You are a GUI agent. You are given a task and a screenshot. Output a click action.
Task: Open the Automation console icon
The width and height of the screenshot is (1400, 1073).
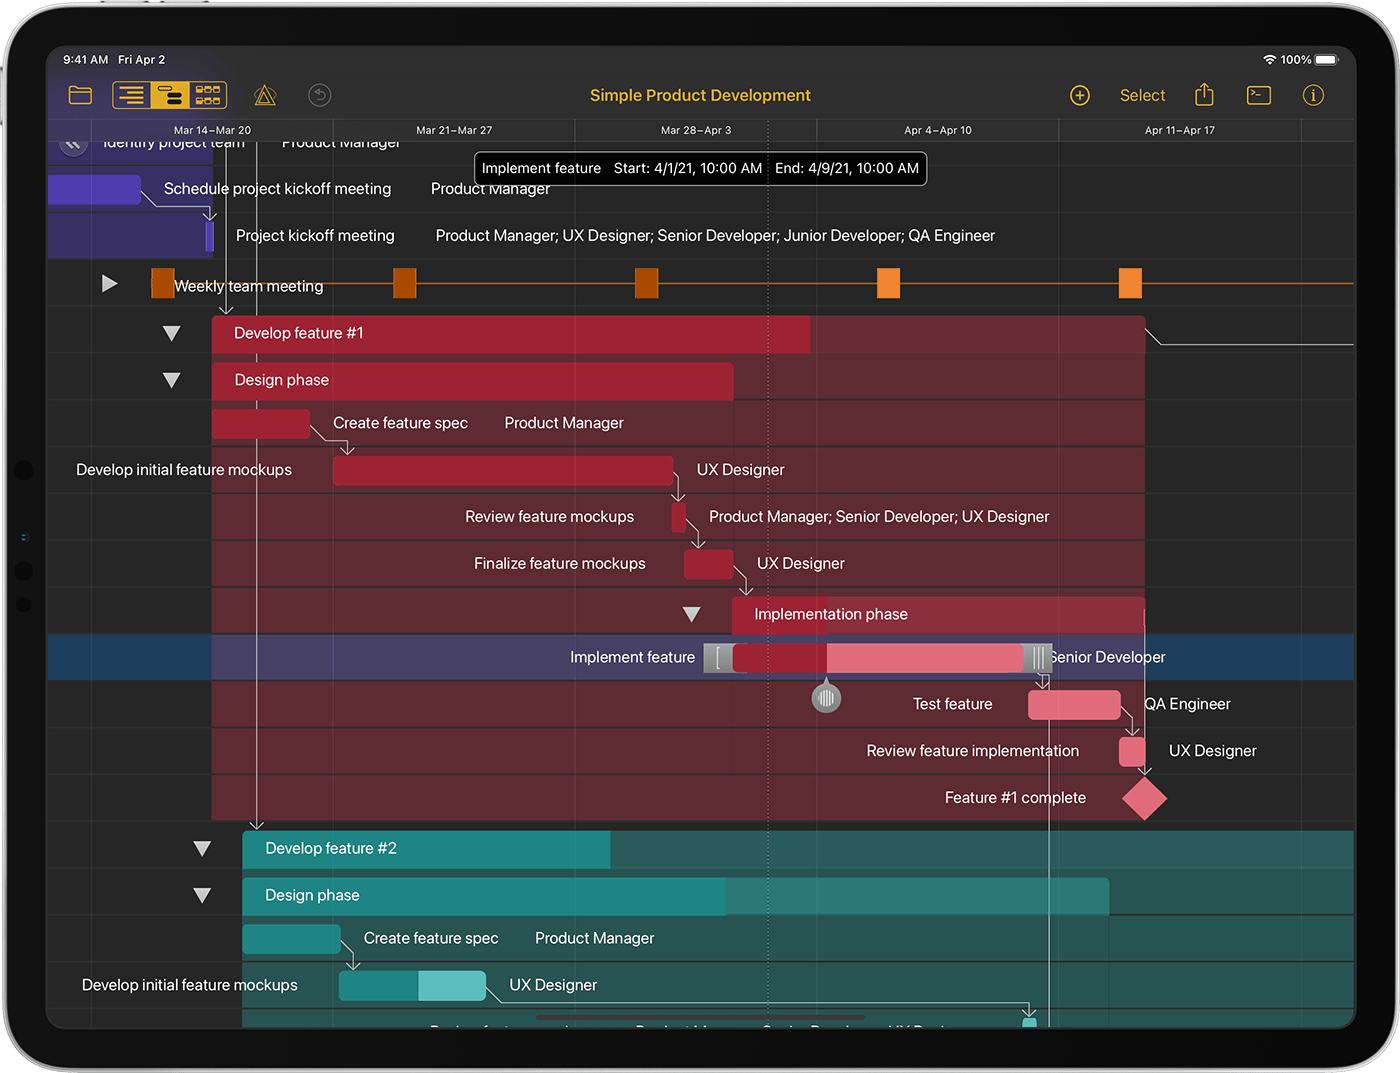point(1259,95)
